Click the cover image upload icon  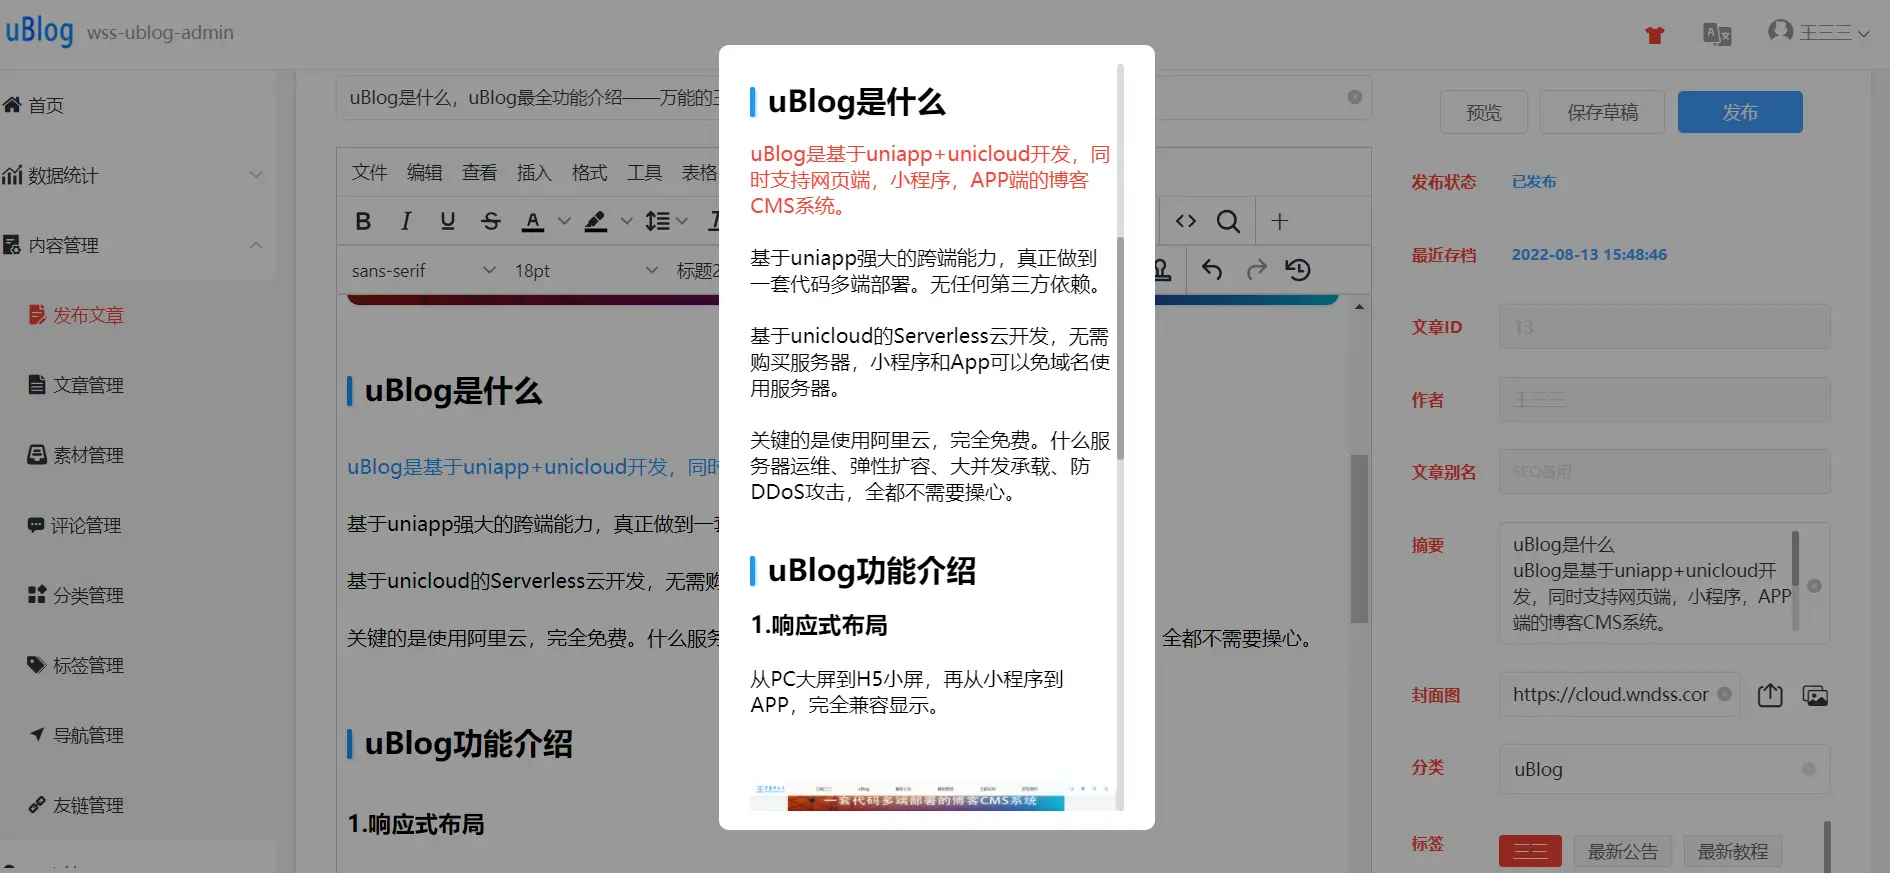pos(1770,695)
